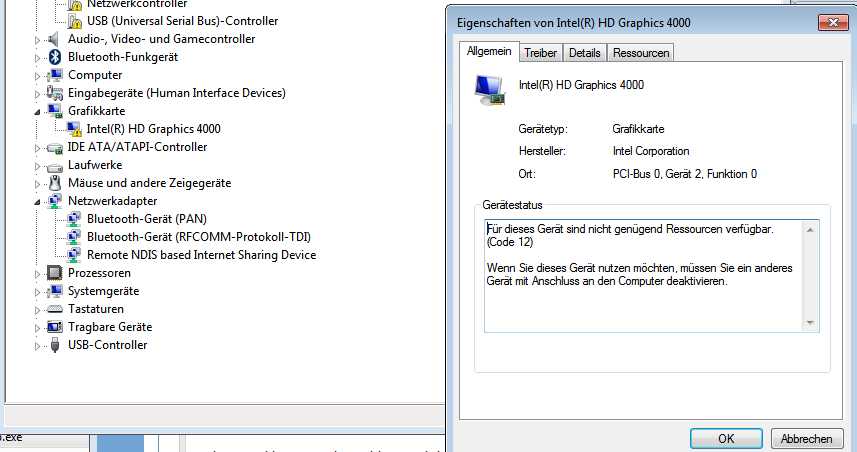The height and width of the screenshot is (452, 857).
Task: Collapse the Netzwerkadapter node
Action: (37, 202)
